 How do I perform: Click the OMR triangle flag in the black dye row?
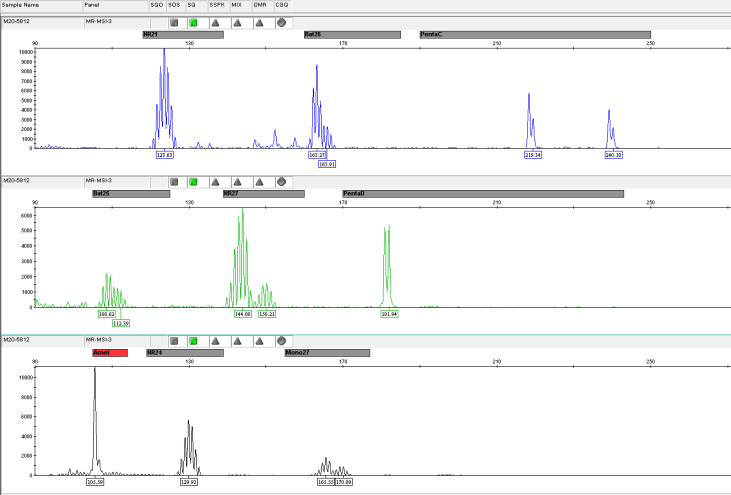click(259, 341)
